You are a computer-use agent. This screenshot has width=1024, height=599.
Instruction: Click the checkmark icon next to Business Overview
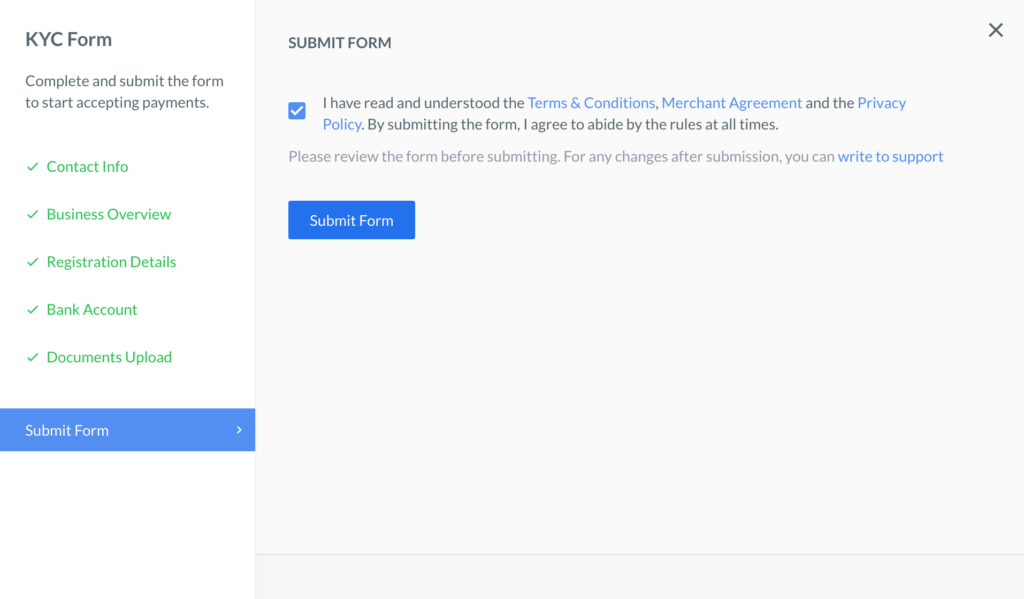tap(32, 214)
